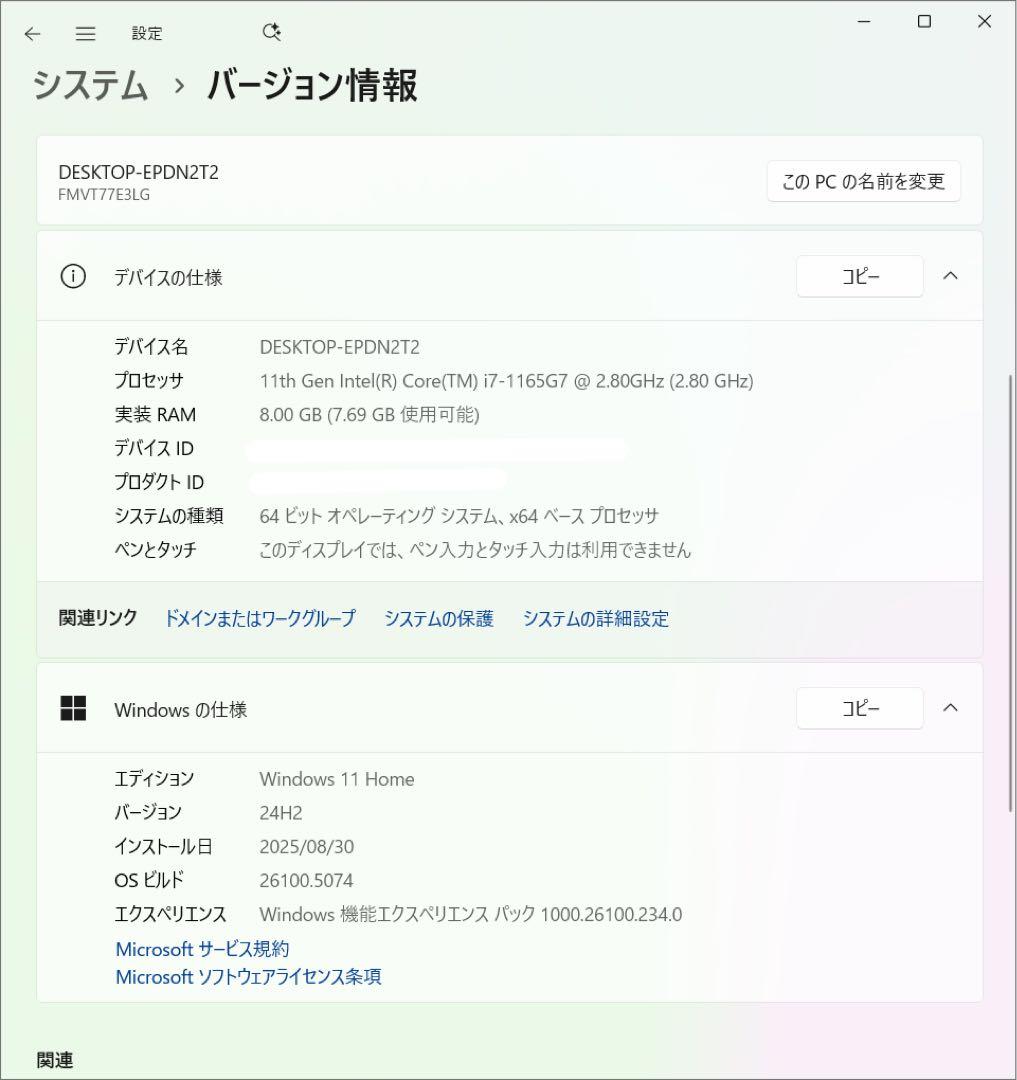Collapse the デバイスの仕様 section

tap(951, 276)
